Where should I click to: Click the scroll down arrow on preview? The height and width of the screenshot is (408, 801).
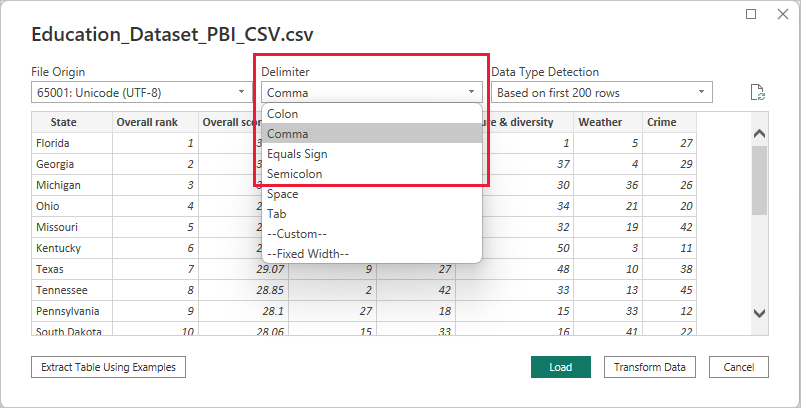click(x=760, y=314)
